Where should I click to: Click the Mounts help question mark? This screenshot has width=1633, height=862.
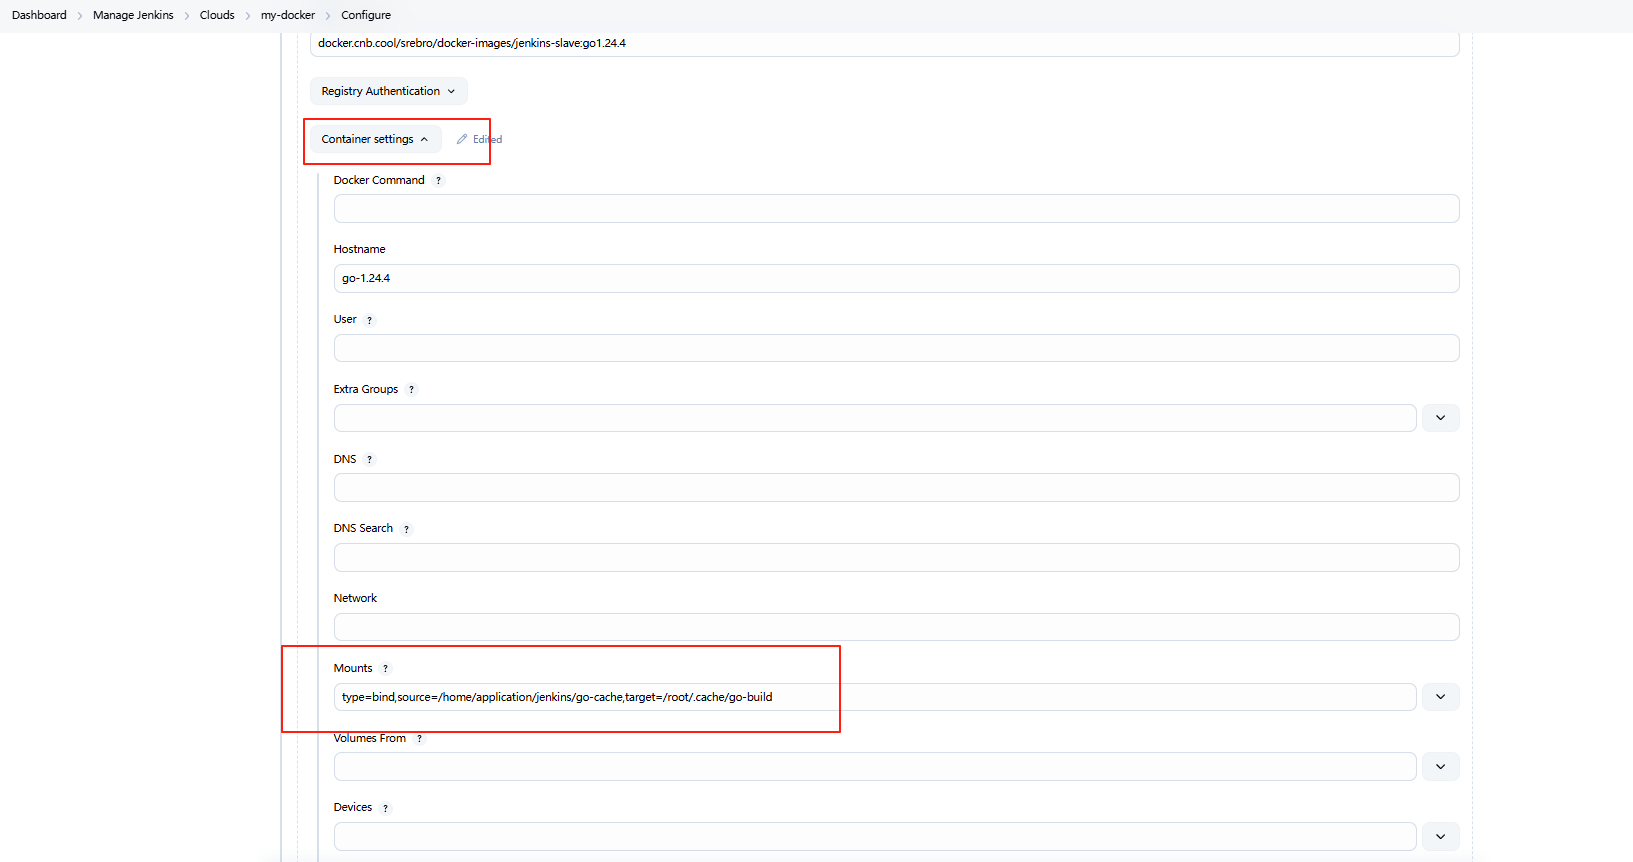385,669
